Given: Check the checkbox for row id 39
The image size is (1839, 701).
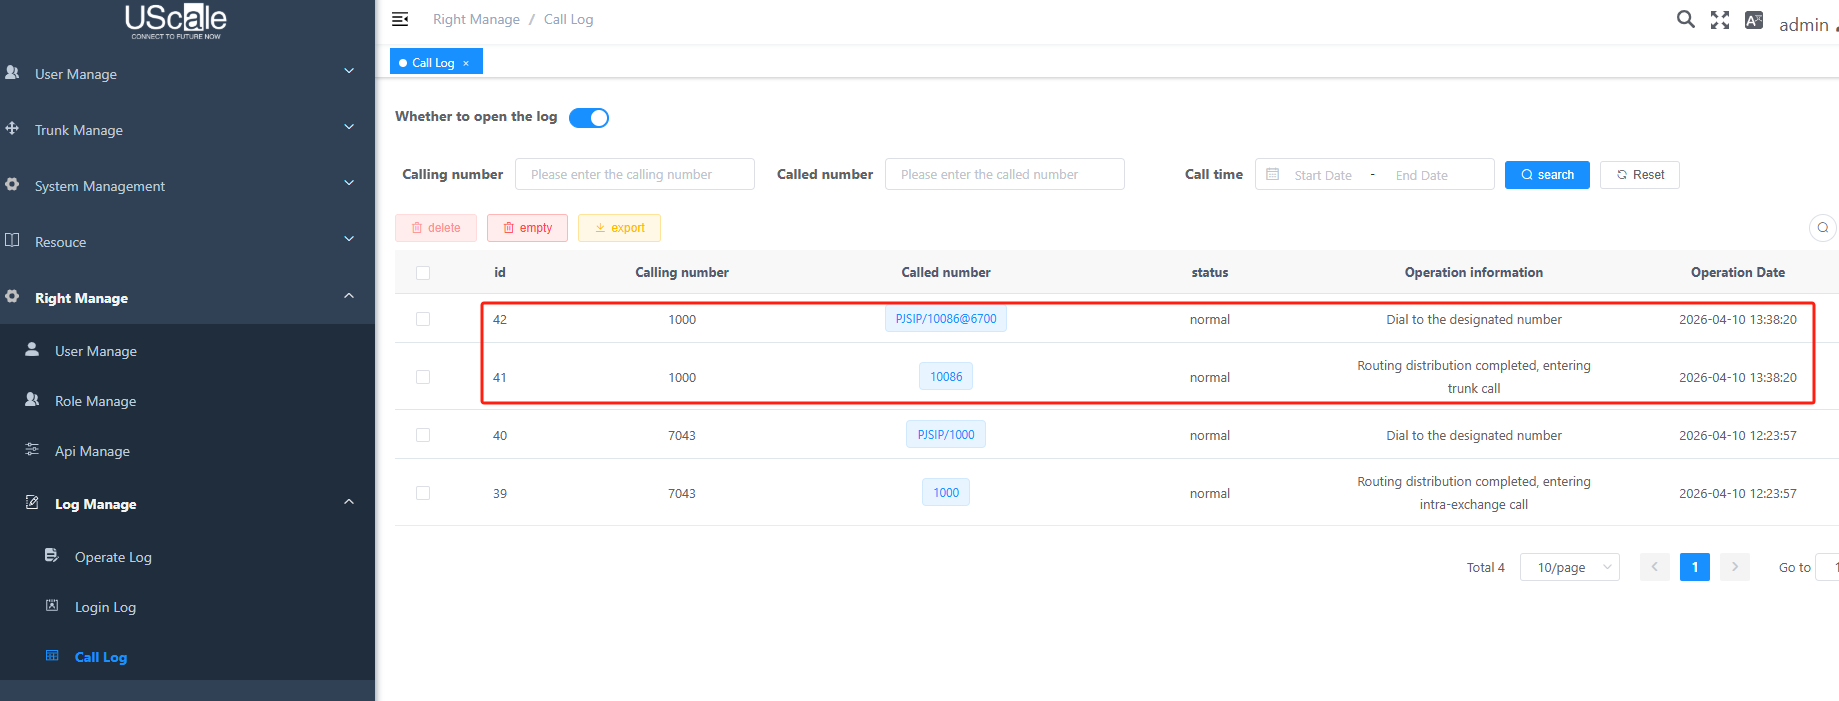Looking at the screenshot, I should (423, 493).
